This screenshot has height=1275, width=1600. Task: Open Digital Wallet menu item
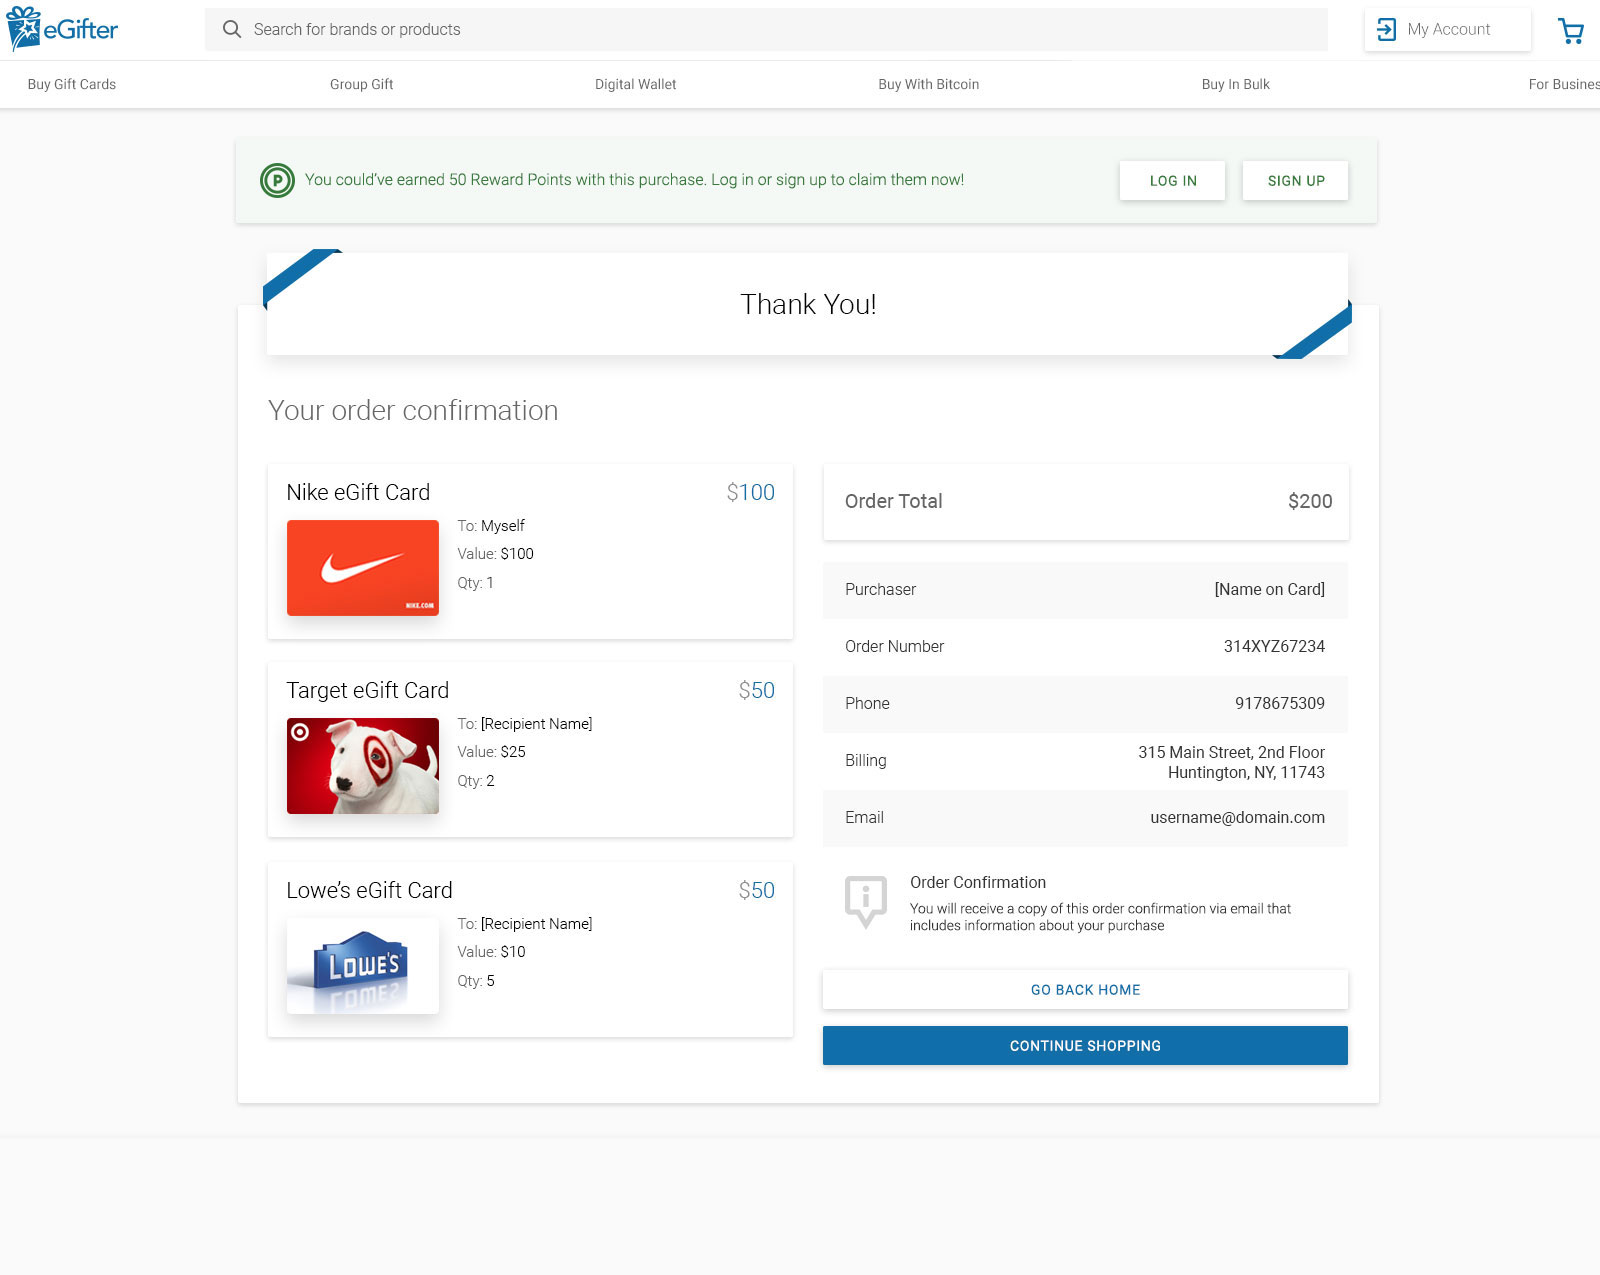click(636, 84)
